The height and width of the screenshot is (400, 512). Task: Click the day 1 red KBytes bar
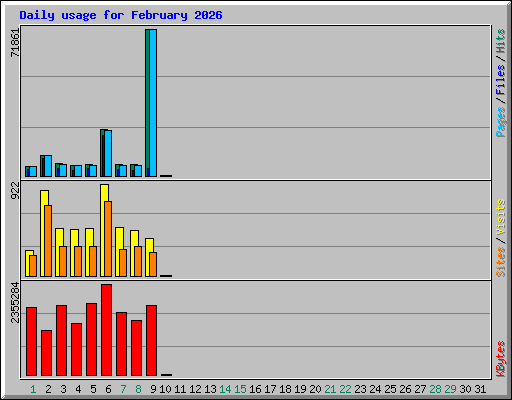[x=31, y=342]
